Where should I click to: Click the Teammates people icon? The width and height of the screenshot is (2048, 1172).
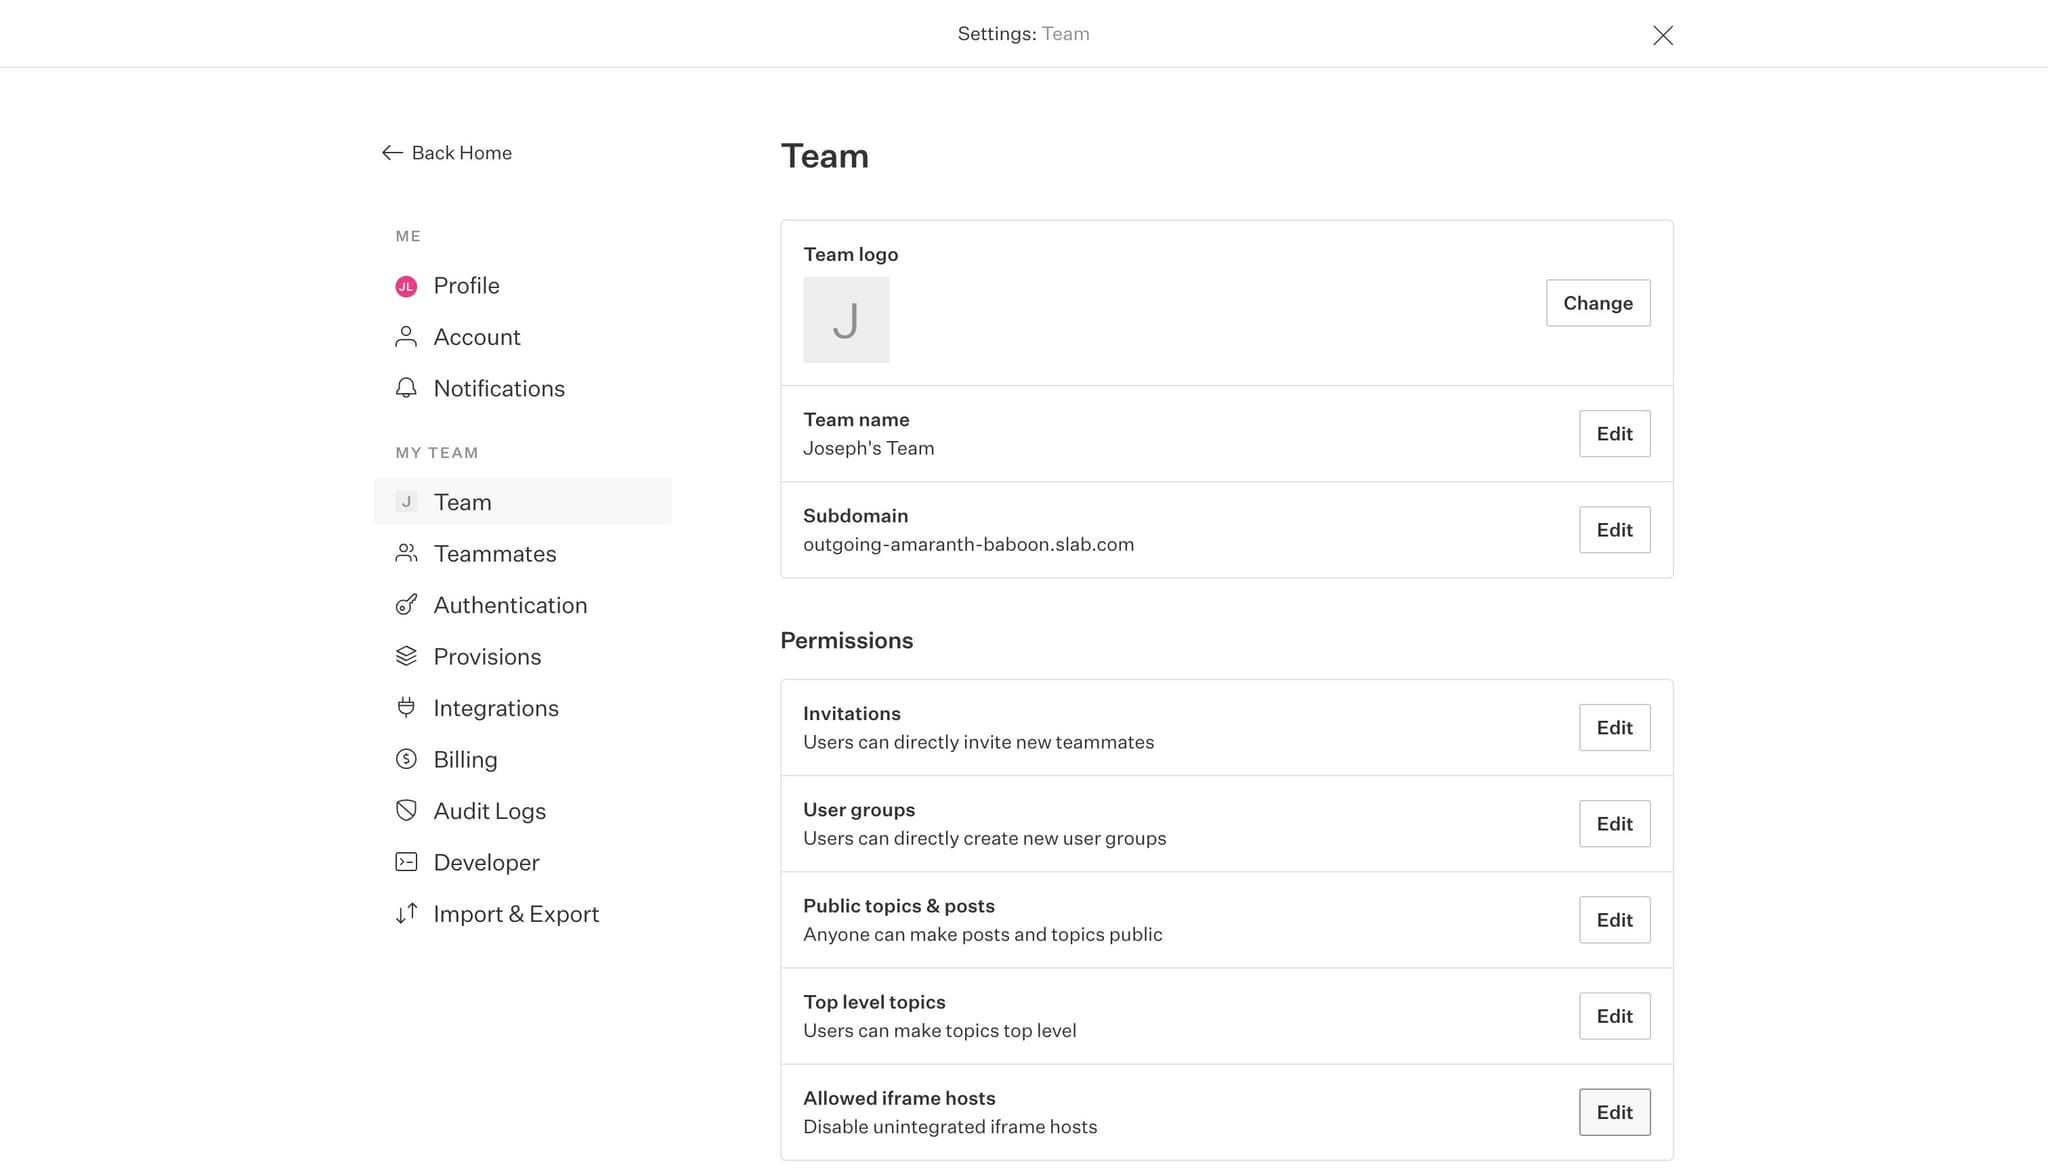[406, 553]
